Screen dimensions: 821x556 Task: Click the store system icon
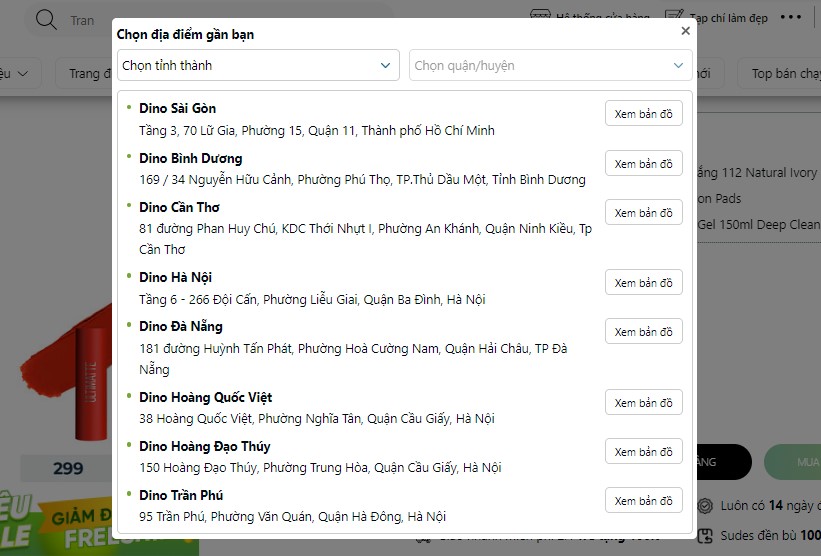pyautogui.click(x=540, y=14)
